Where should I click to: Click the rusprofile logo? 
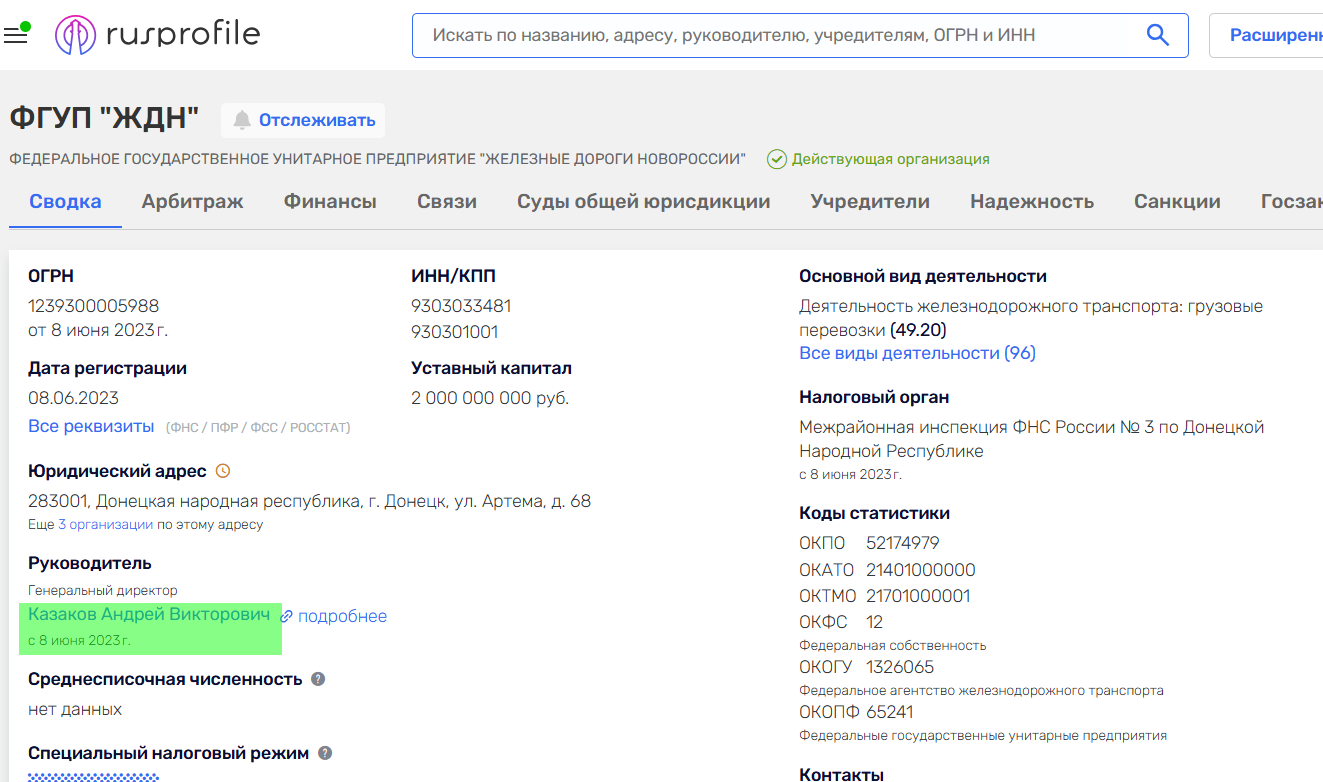(x=158, y=35)
